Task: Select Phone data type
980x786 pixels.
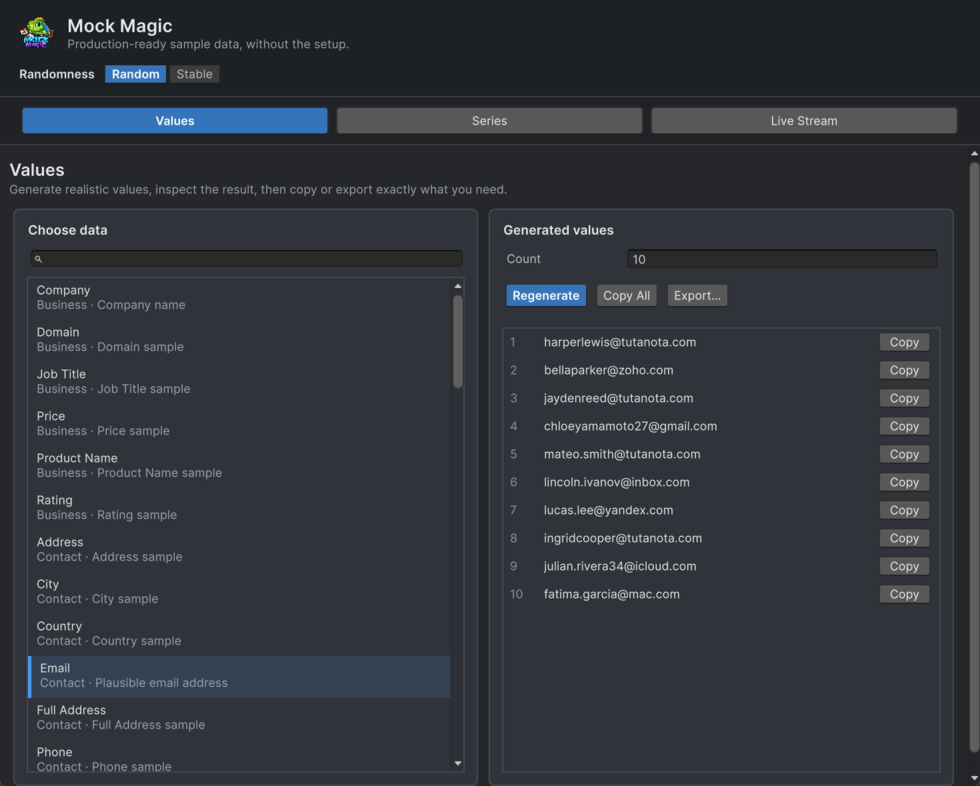Action: click(239, 758)
